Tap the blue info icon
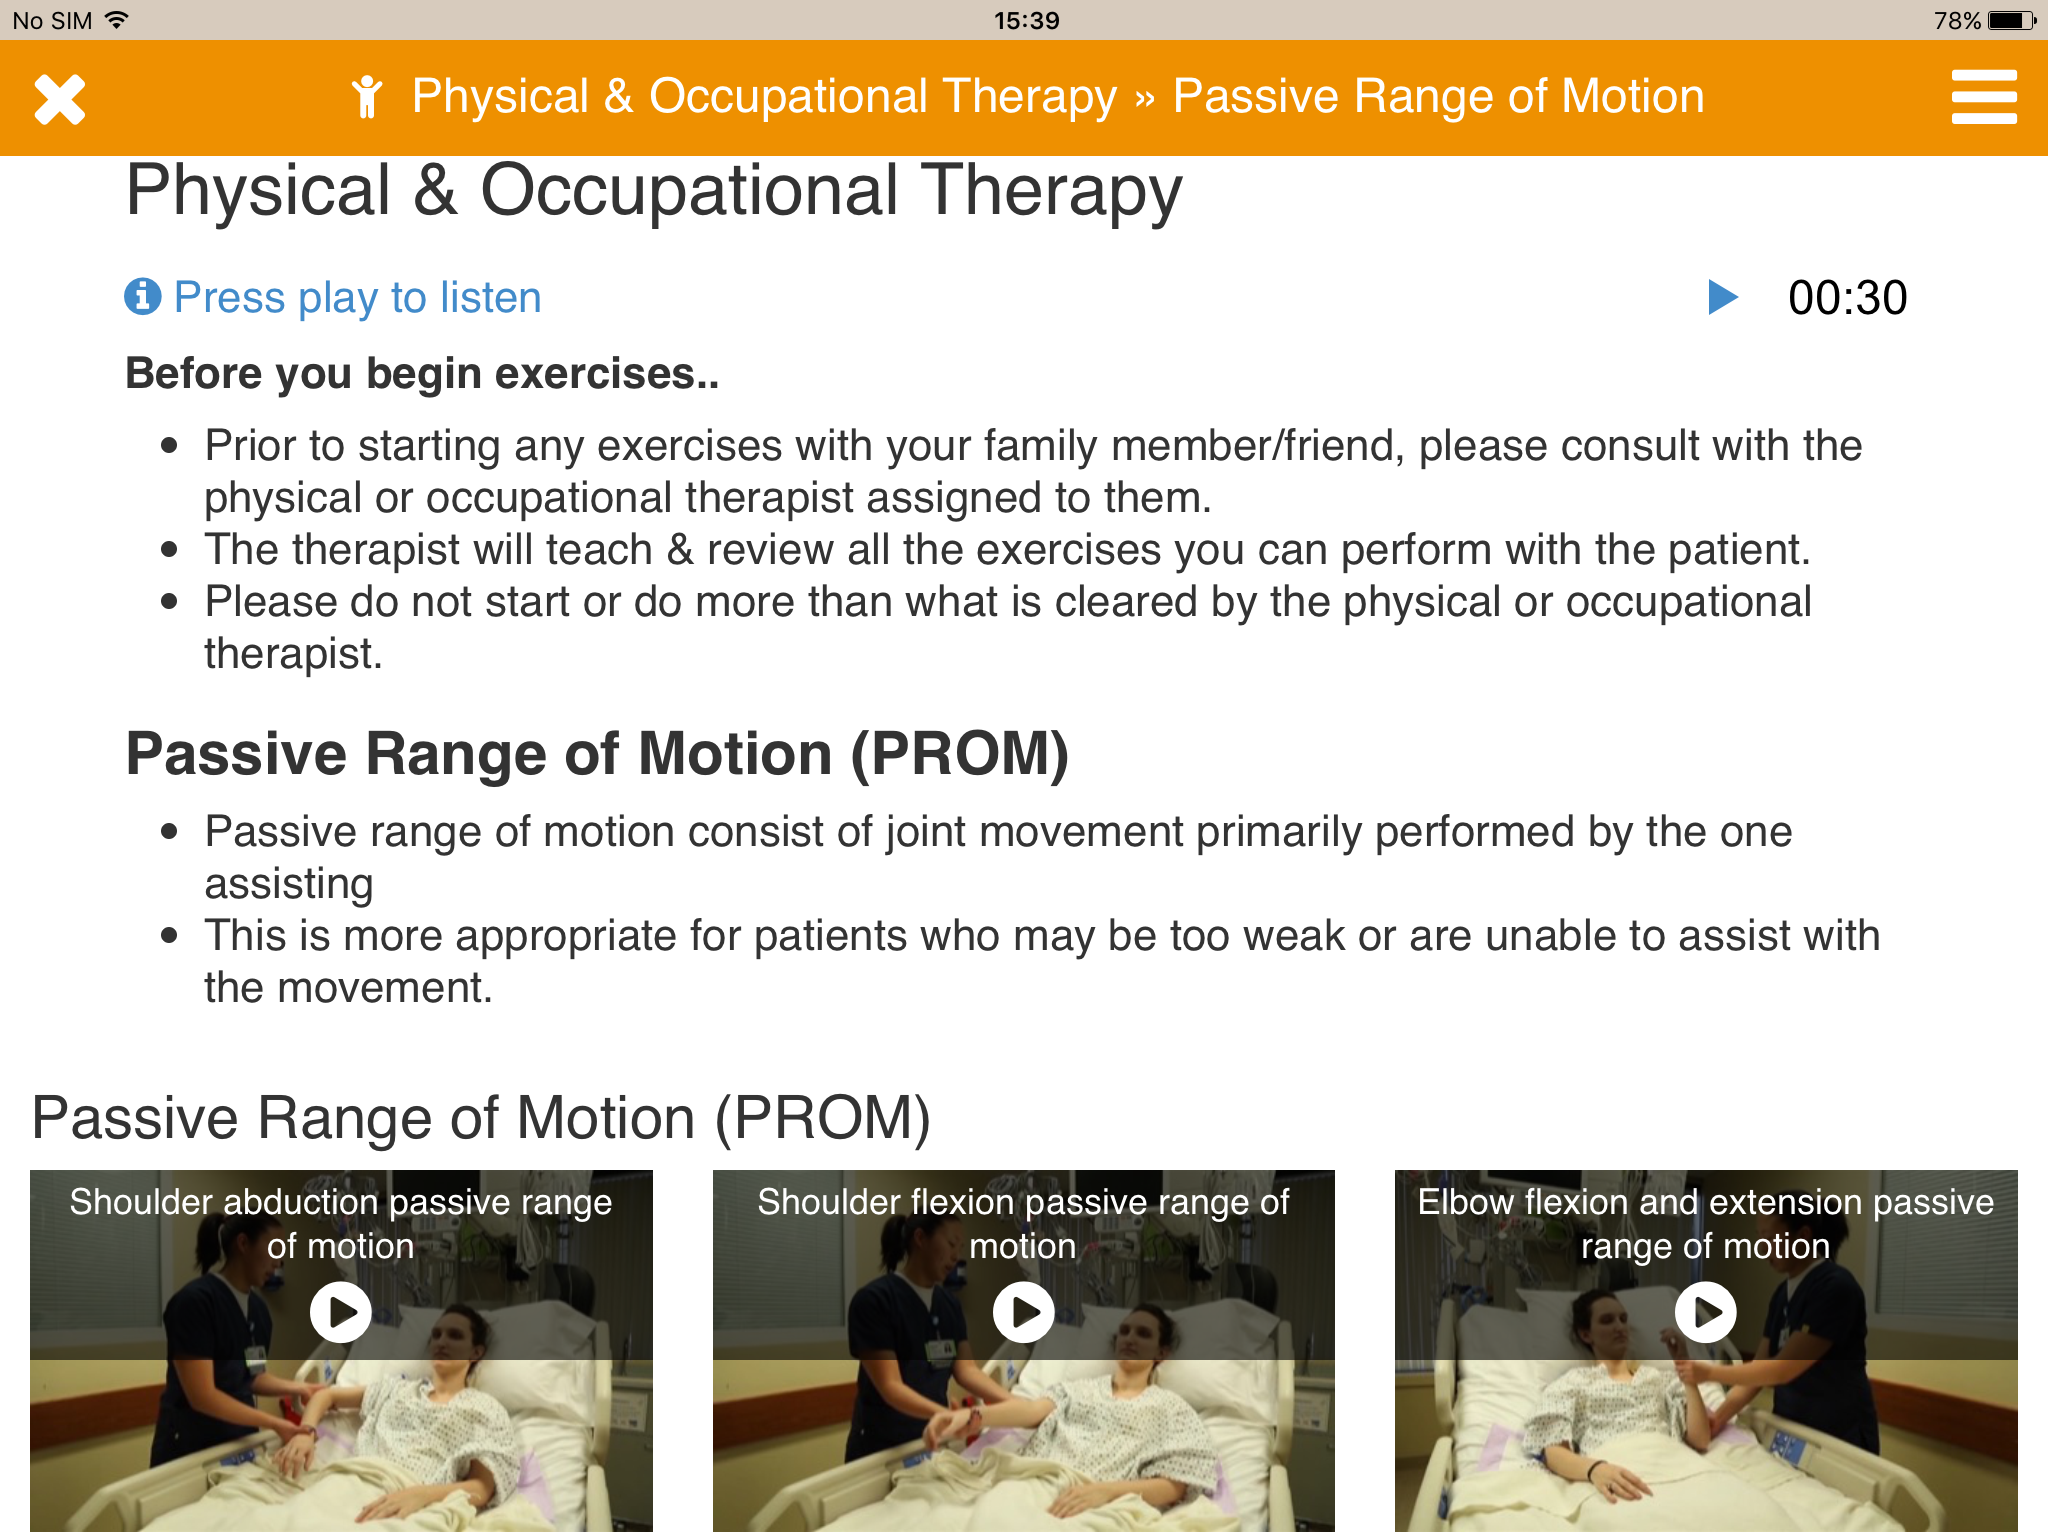 pyautogui.click(x=143, y=296)
